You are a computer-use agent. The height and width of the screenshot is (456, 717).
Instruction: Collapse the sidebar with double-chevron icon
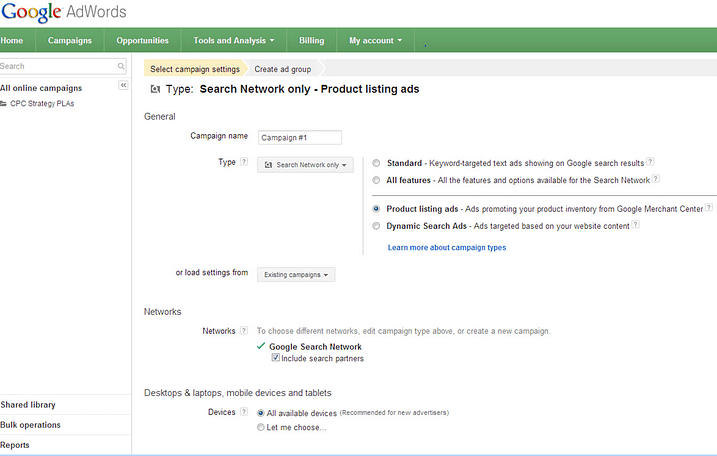point(123,85)
